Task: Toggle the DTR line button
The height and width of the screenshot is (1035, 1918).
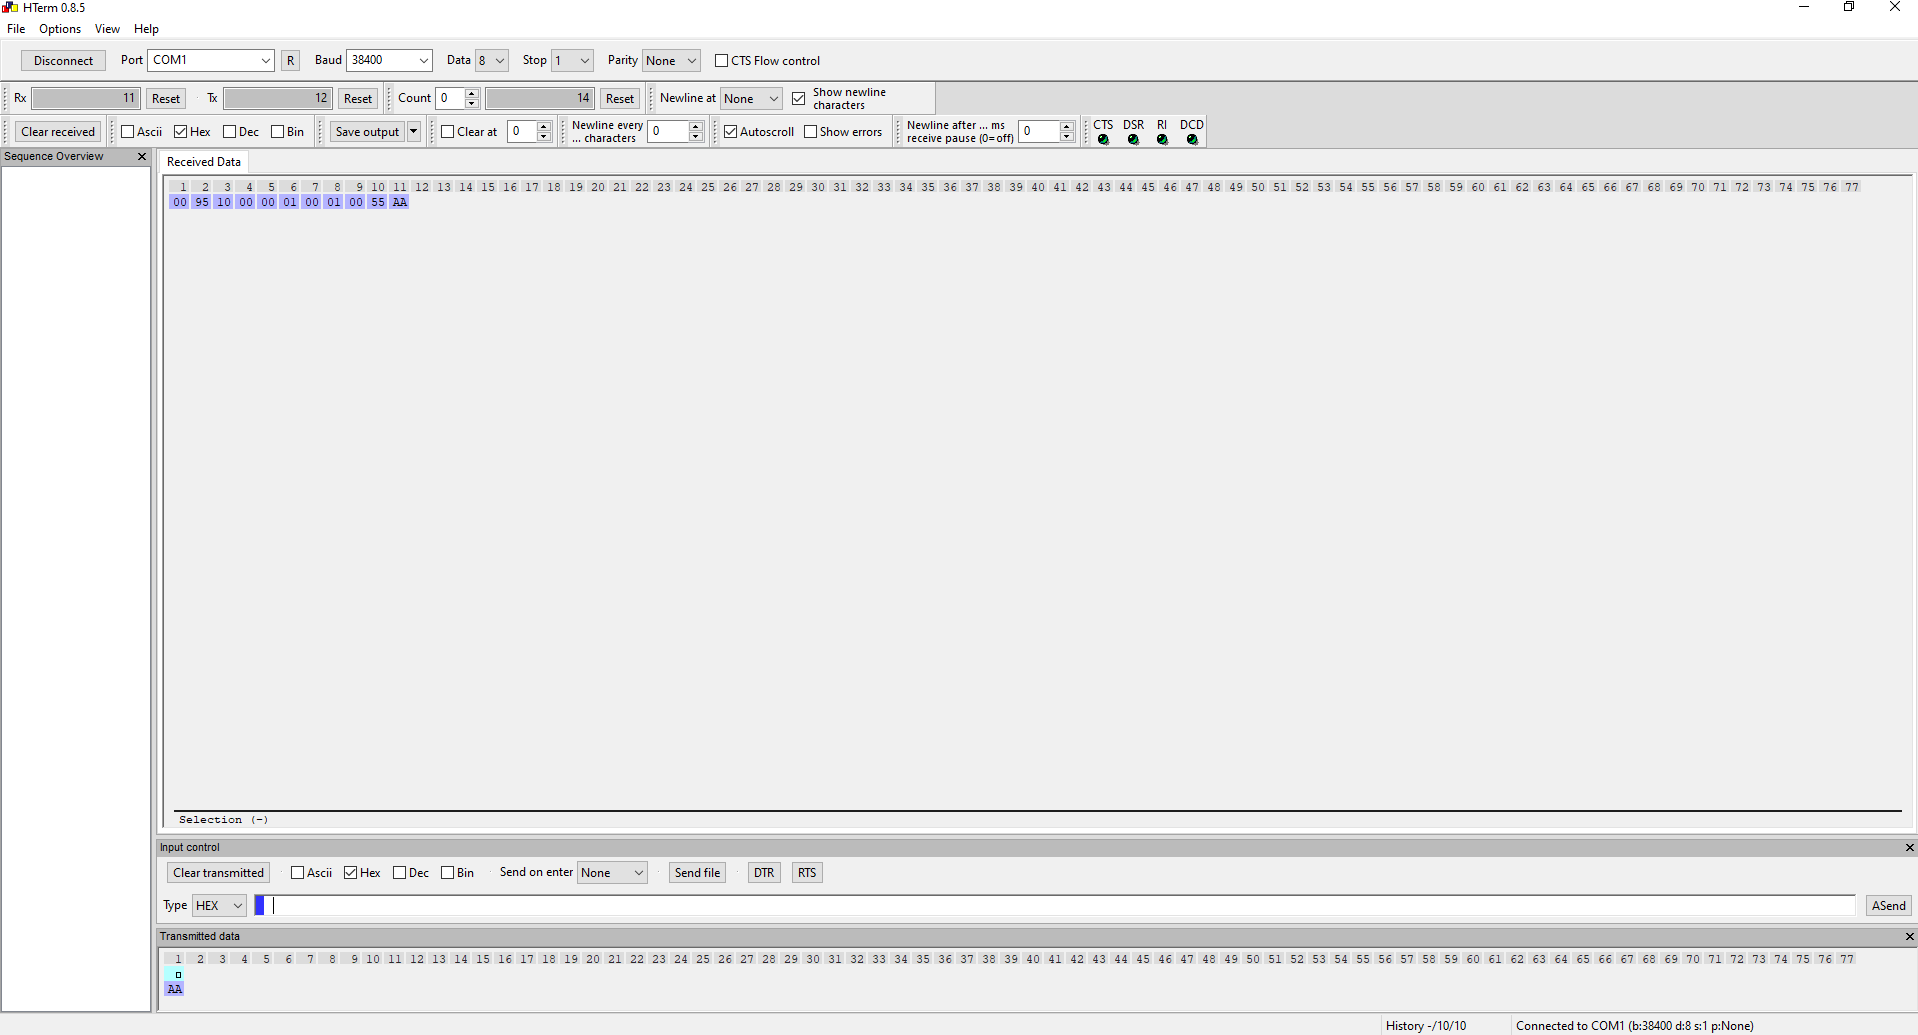Action: point(764,873)
